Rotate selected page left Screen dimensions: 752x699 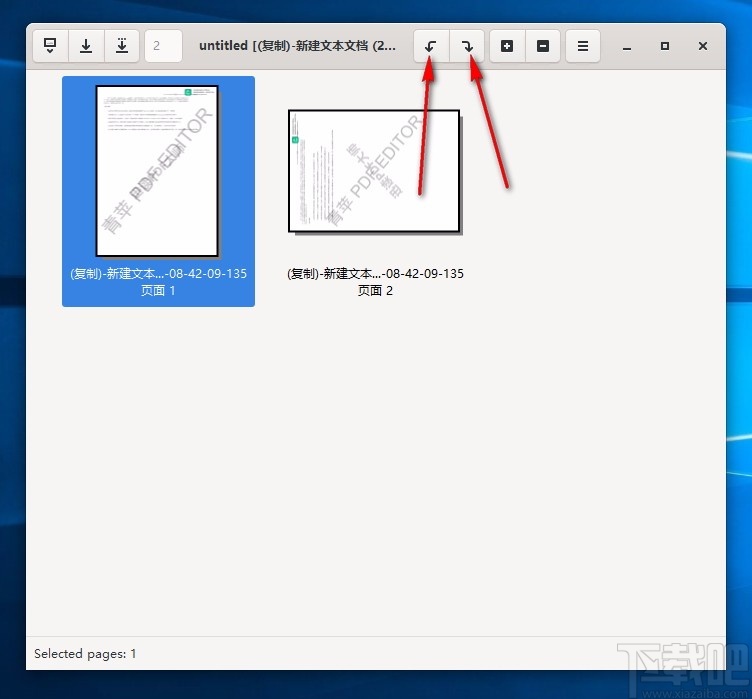431,46
